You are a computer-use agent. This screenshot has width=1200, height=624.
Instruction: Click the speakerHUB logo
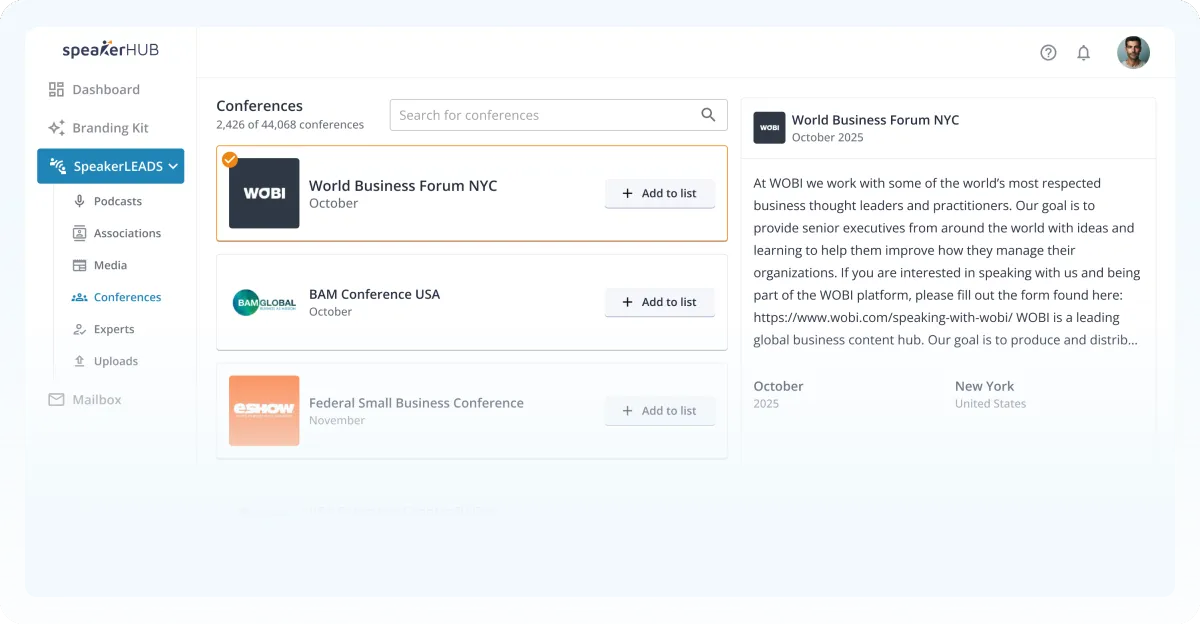[110, 50]
